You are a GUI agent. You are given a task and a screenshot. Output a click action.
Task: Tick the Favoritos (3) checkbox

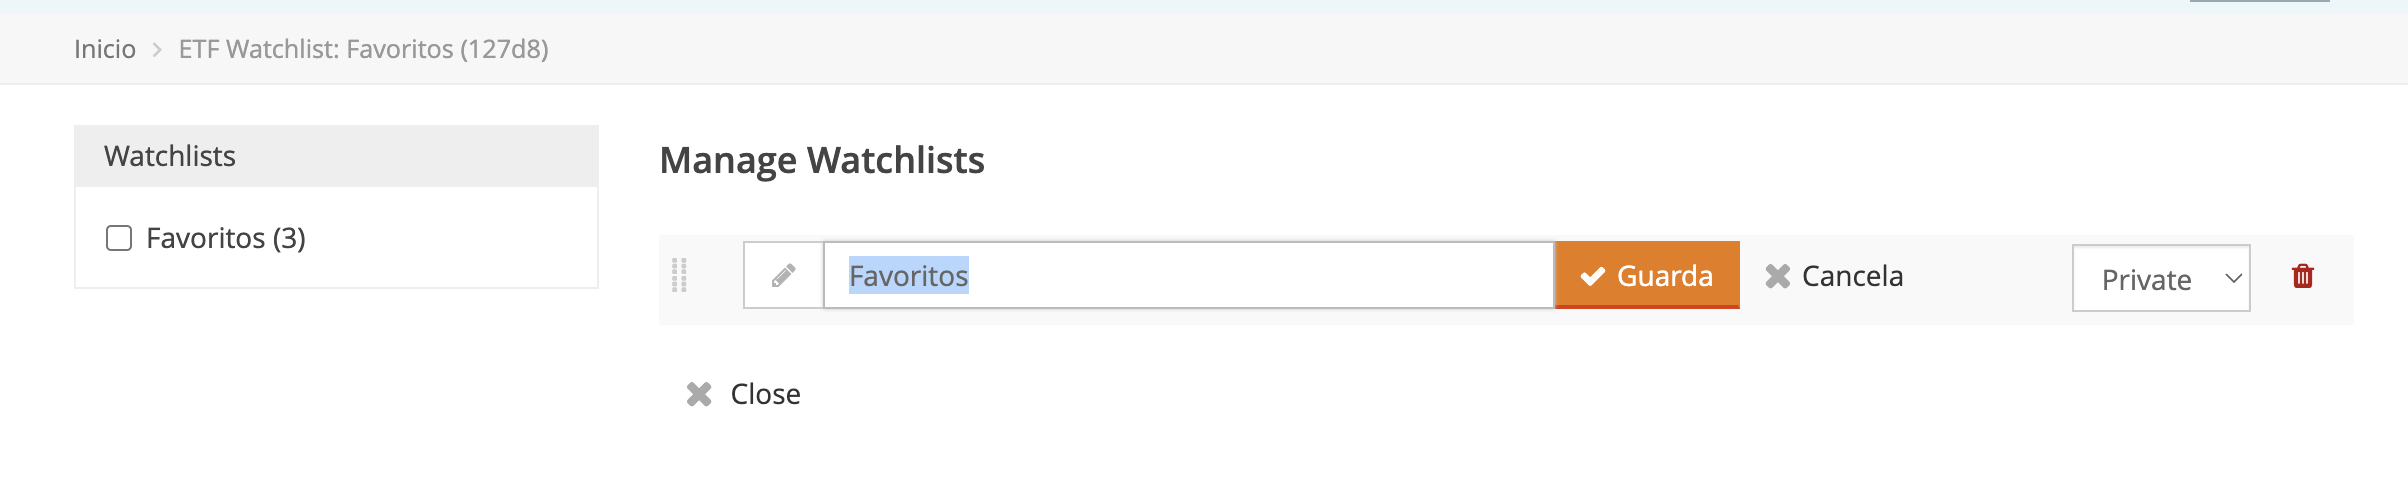119,238
